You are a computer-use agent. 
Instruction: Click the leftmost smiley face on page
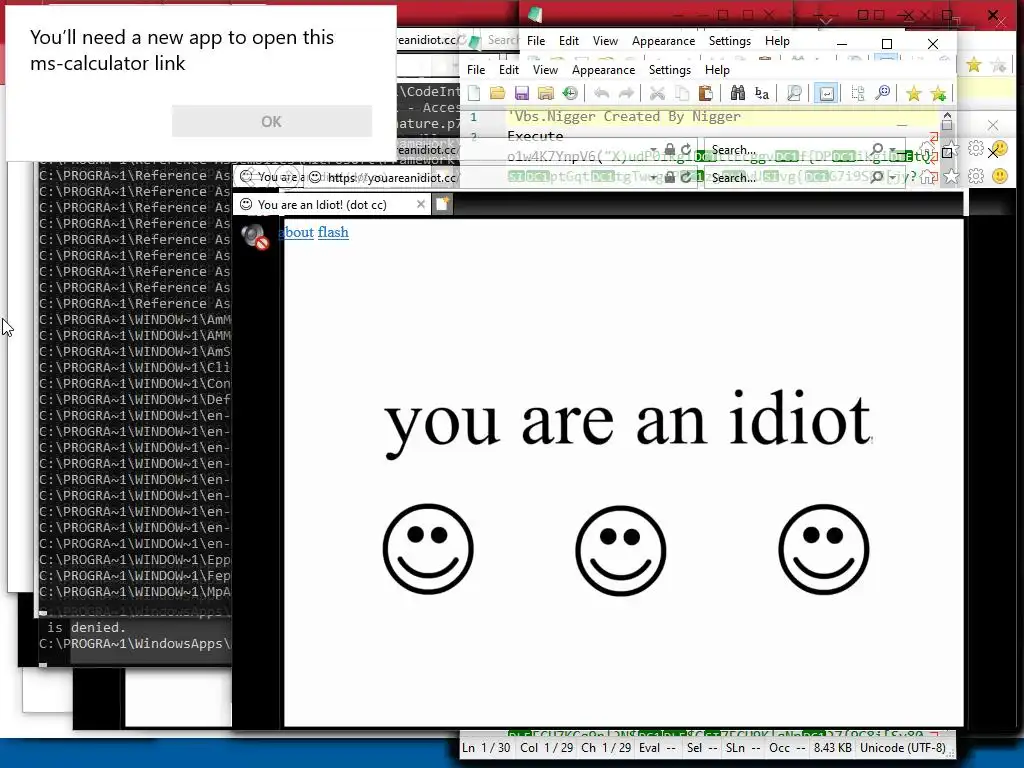click(428, 549)
